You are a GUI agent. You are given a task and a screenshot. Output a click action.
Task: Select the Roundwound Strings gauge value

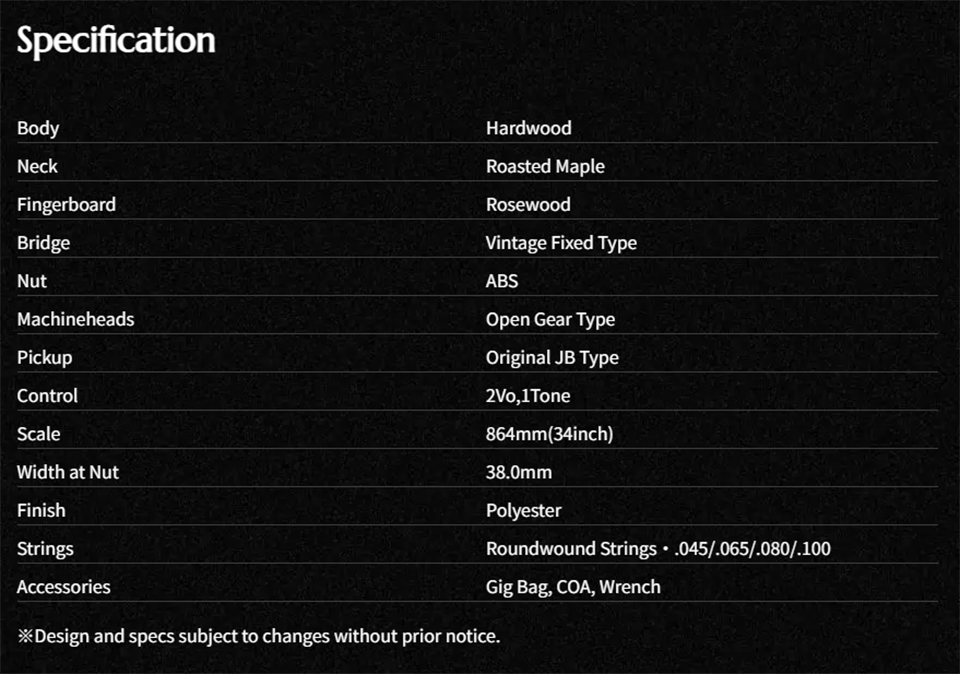pos(658,549)
